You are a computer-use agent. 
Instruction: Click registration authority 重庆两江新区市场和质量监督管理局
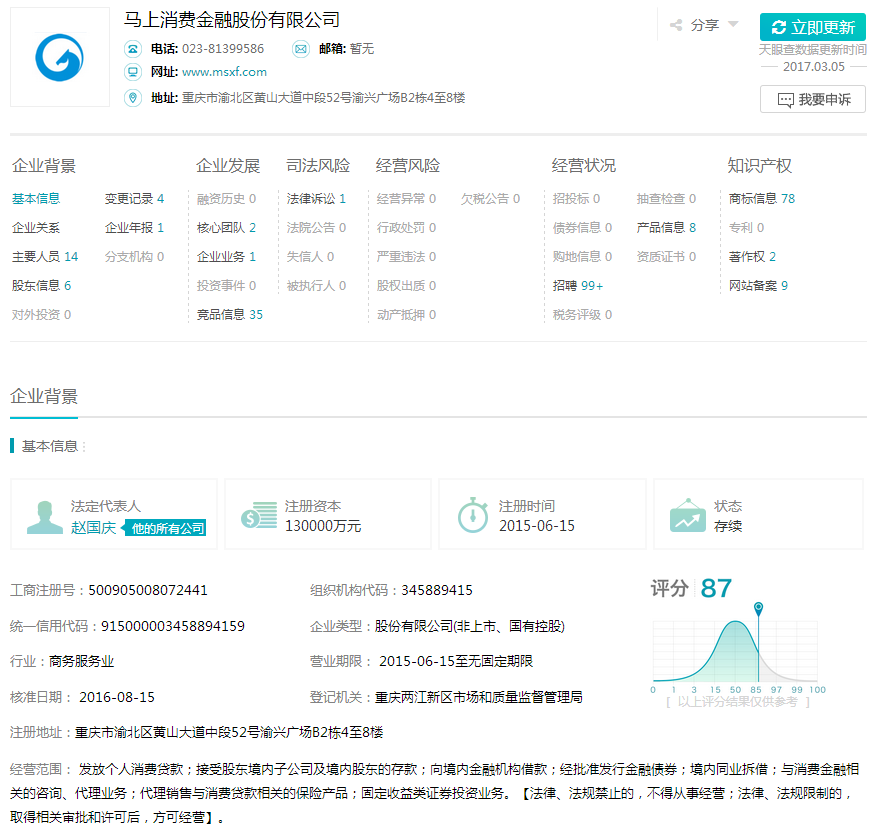click(x=479, y=697)
